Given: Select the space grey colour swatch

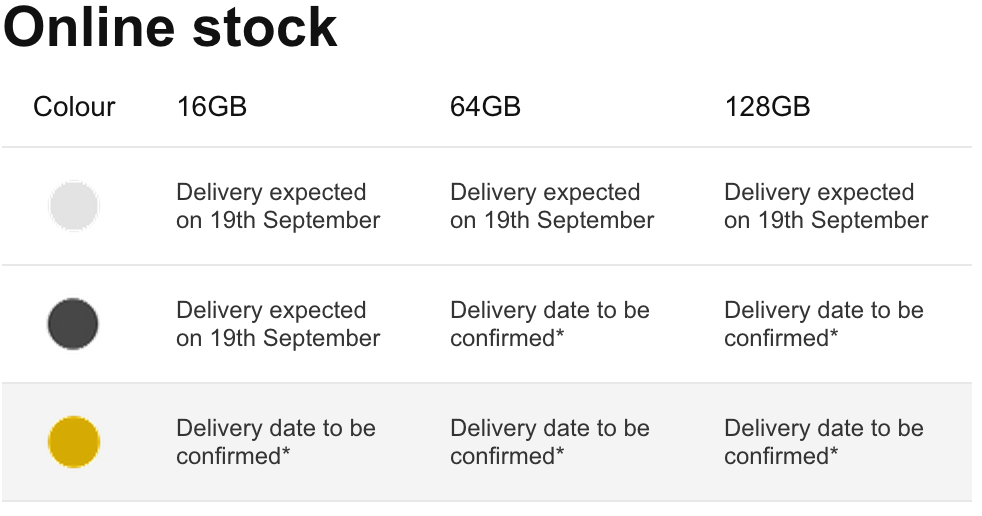Looking at the screenshot, I should click(x=73, y=324).
